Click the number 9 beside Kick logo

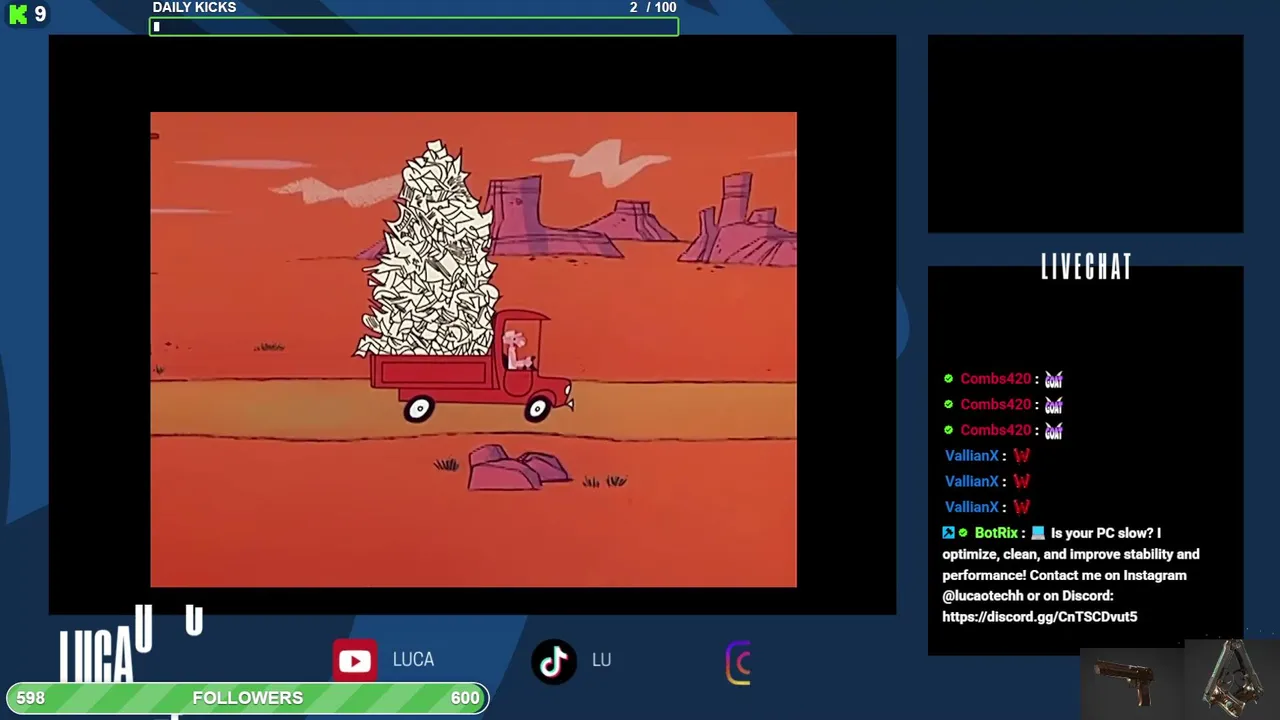coord(40,14)
